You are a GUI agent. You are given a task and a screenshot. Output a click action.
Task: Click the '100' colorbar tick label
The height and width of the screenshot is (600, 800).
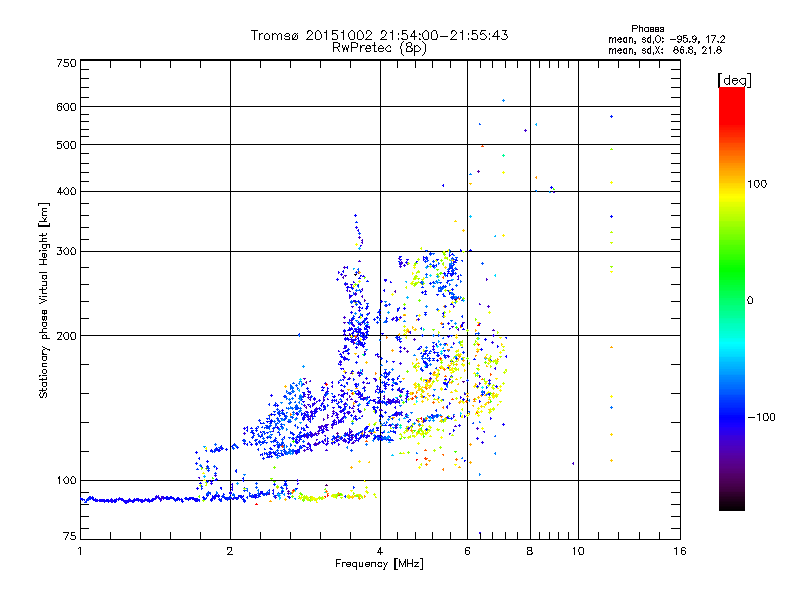pos(757,184)
